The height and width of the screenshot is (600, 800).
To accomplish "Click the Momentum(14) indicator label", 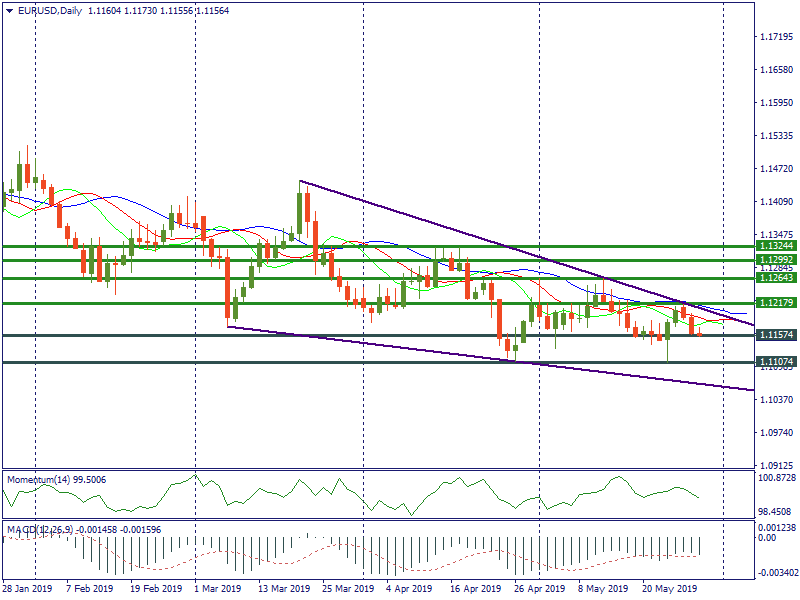I will coord(58,480).
